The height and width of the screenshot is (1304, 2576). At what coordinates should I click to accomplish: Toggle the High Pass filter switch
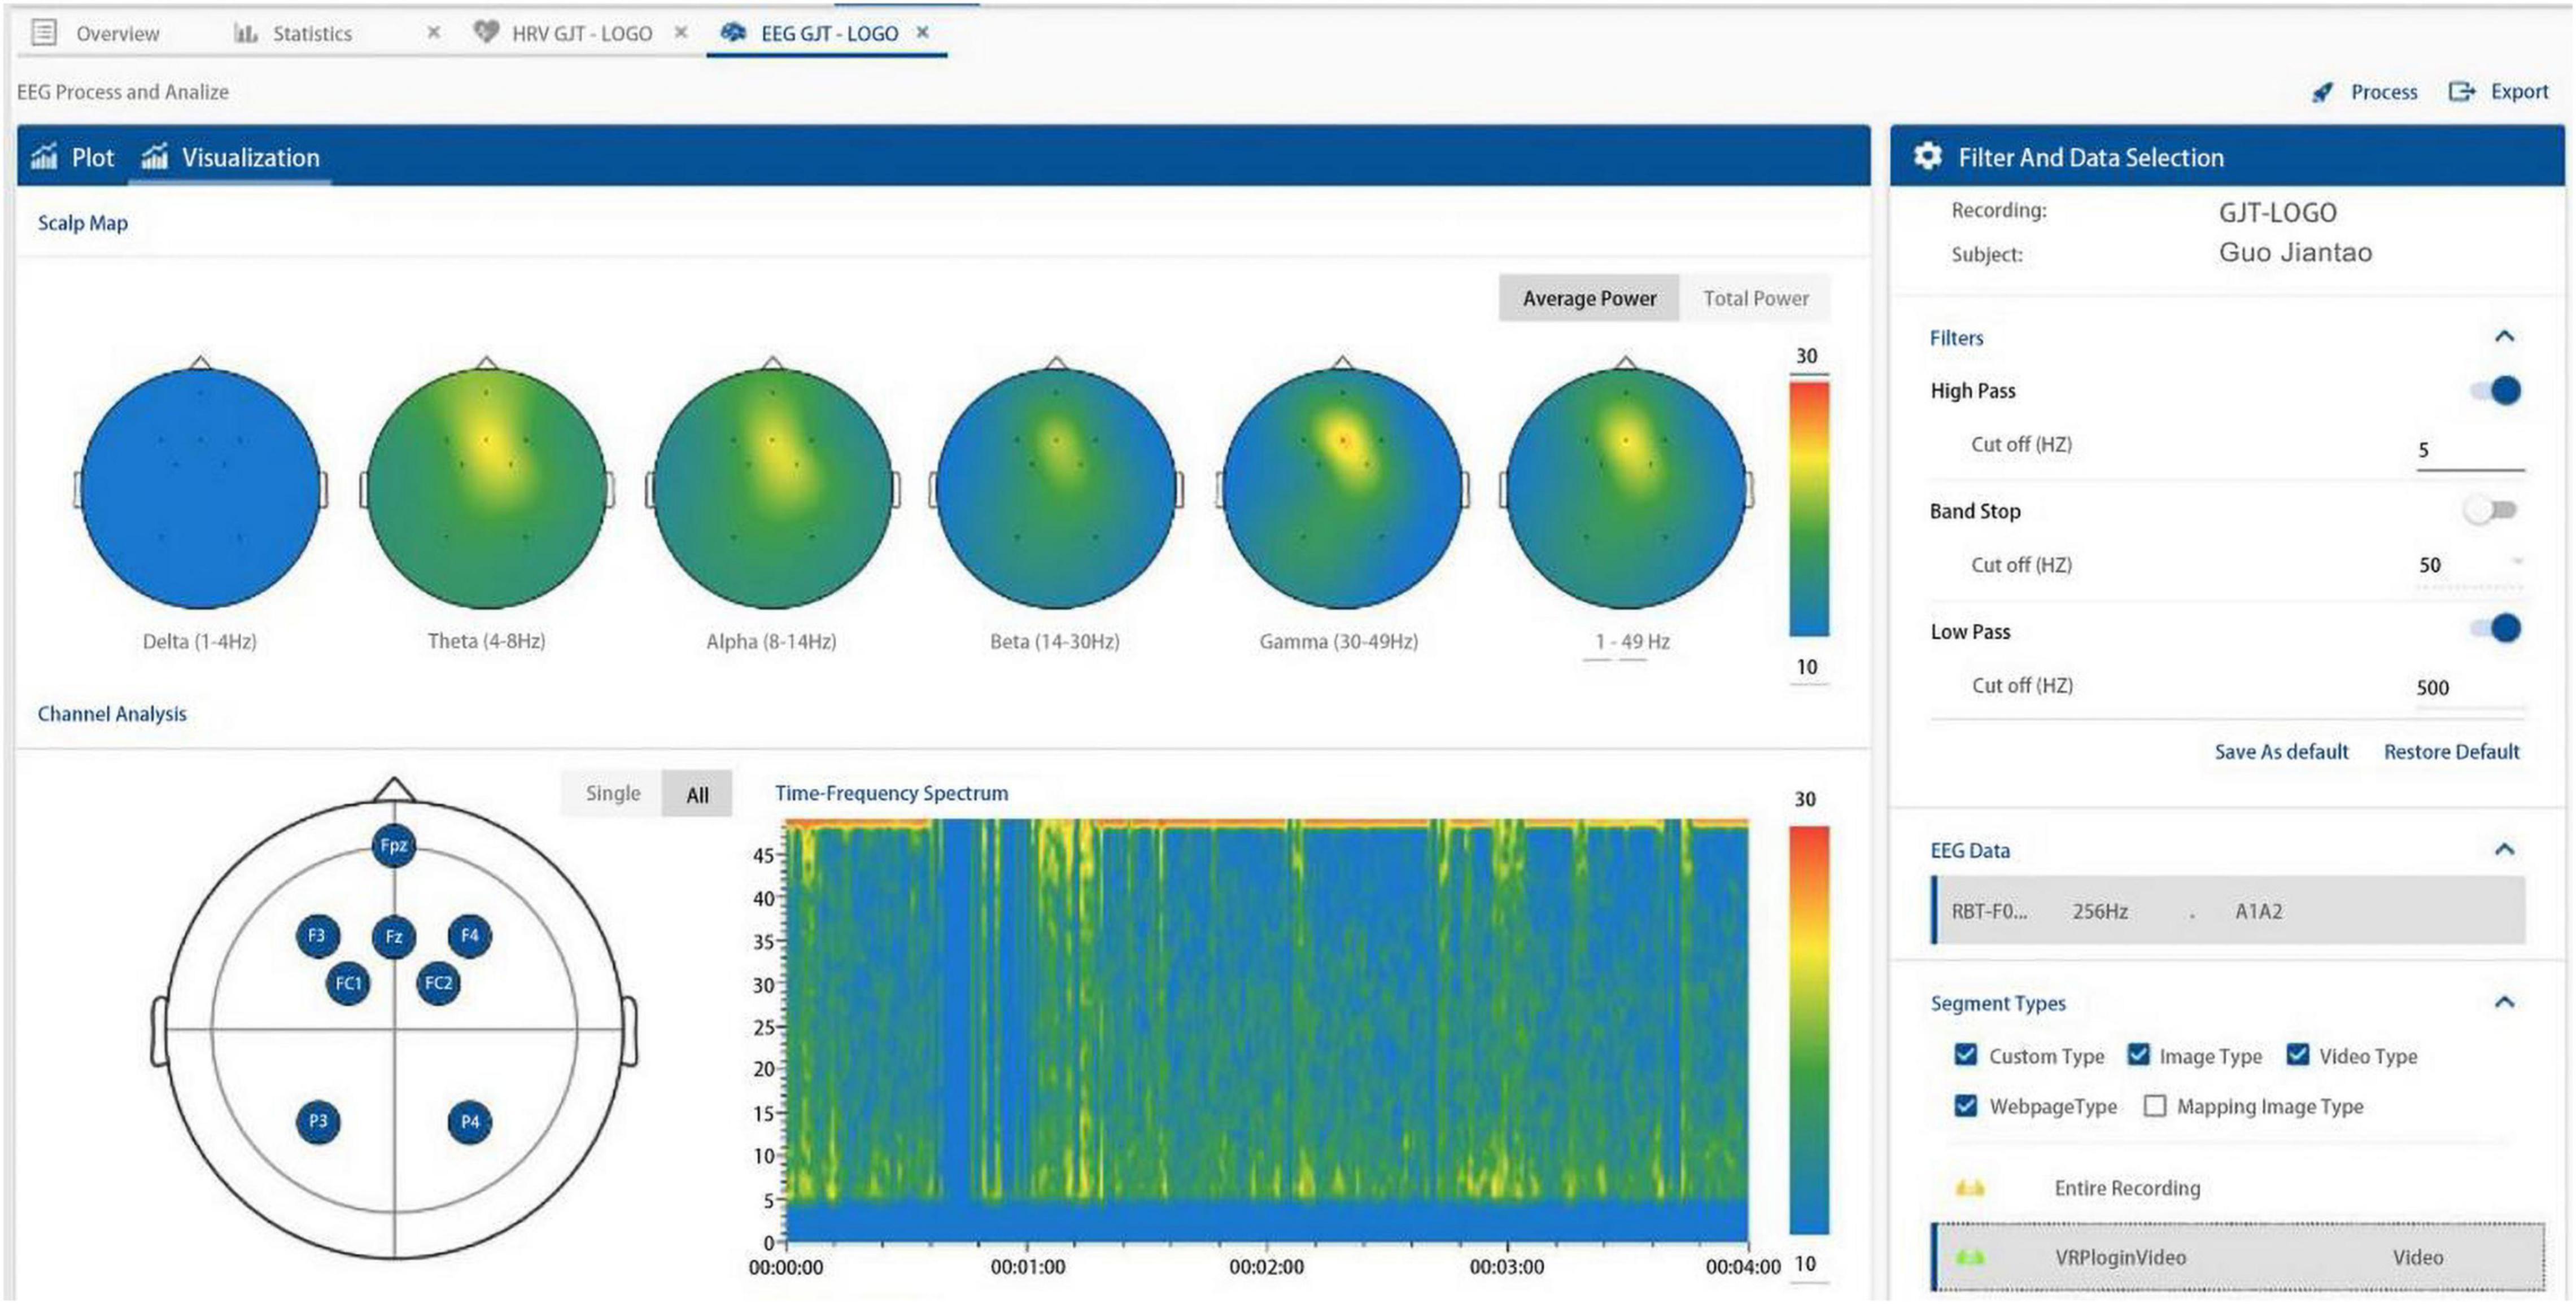pos(2496,390)
